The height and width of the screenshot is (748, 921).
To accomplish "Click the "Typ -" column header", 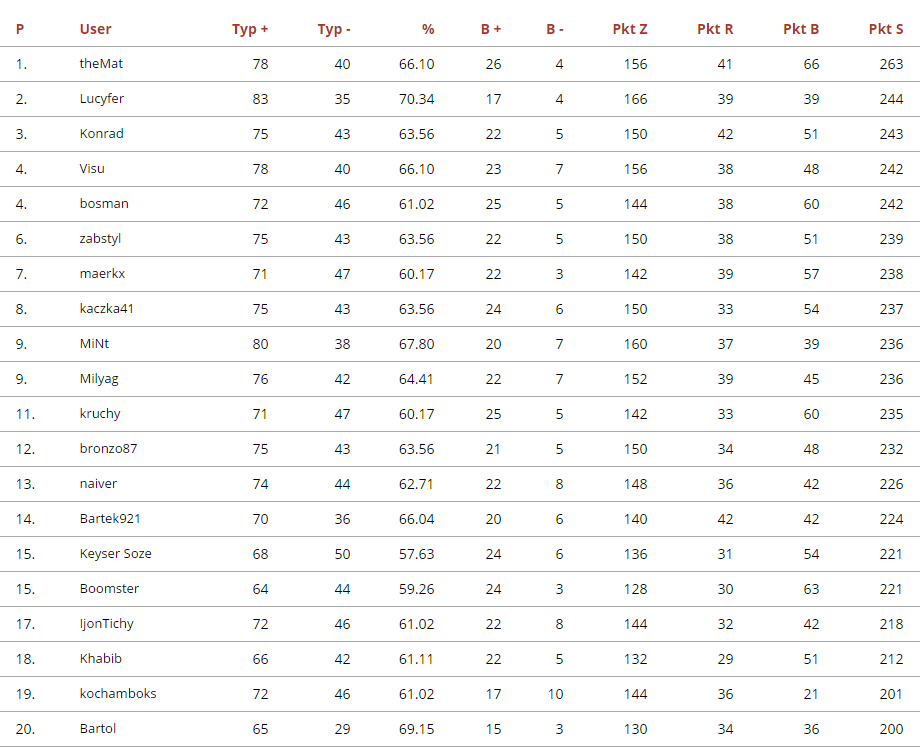I will coord(334,29).
